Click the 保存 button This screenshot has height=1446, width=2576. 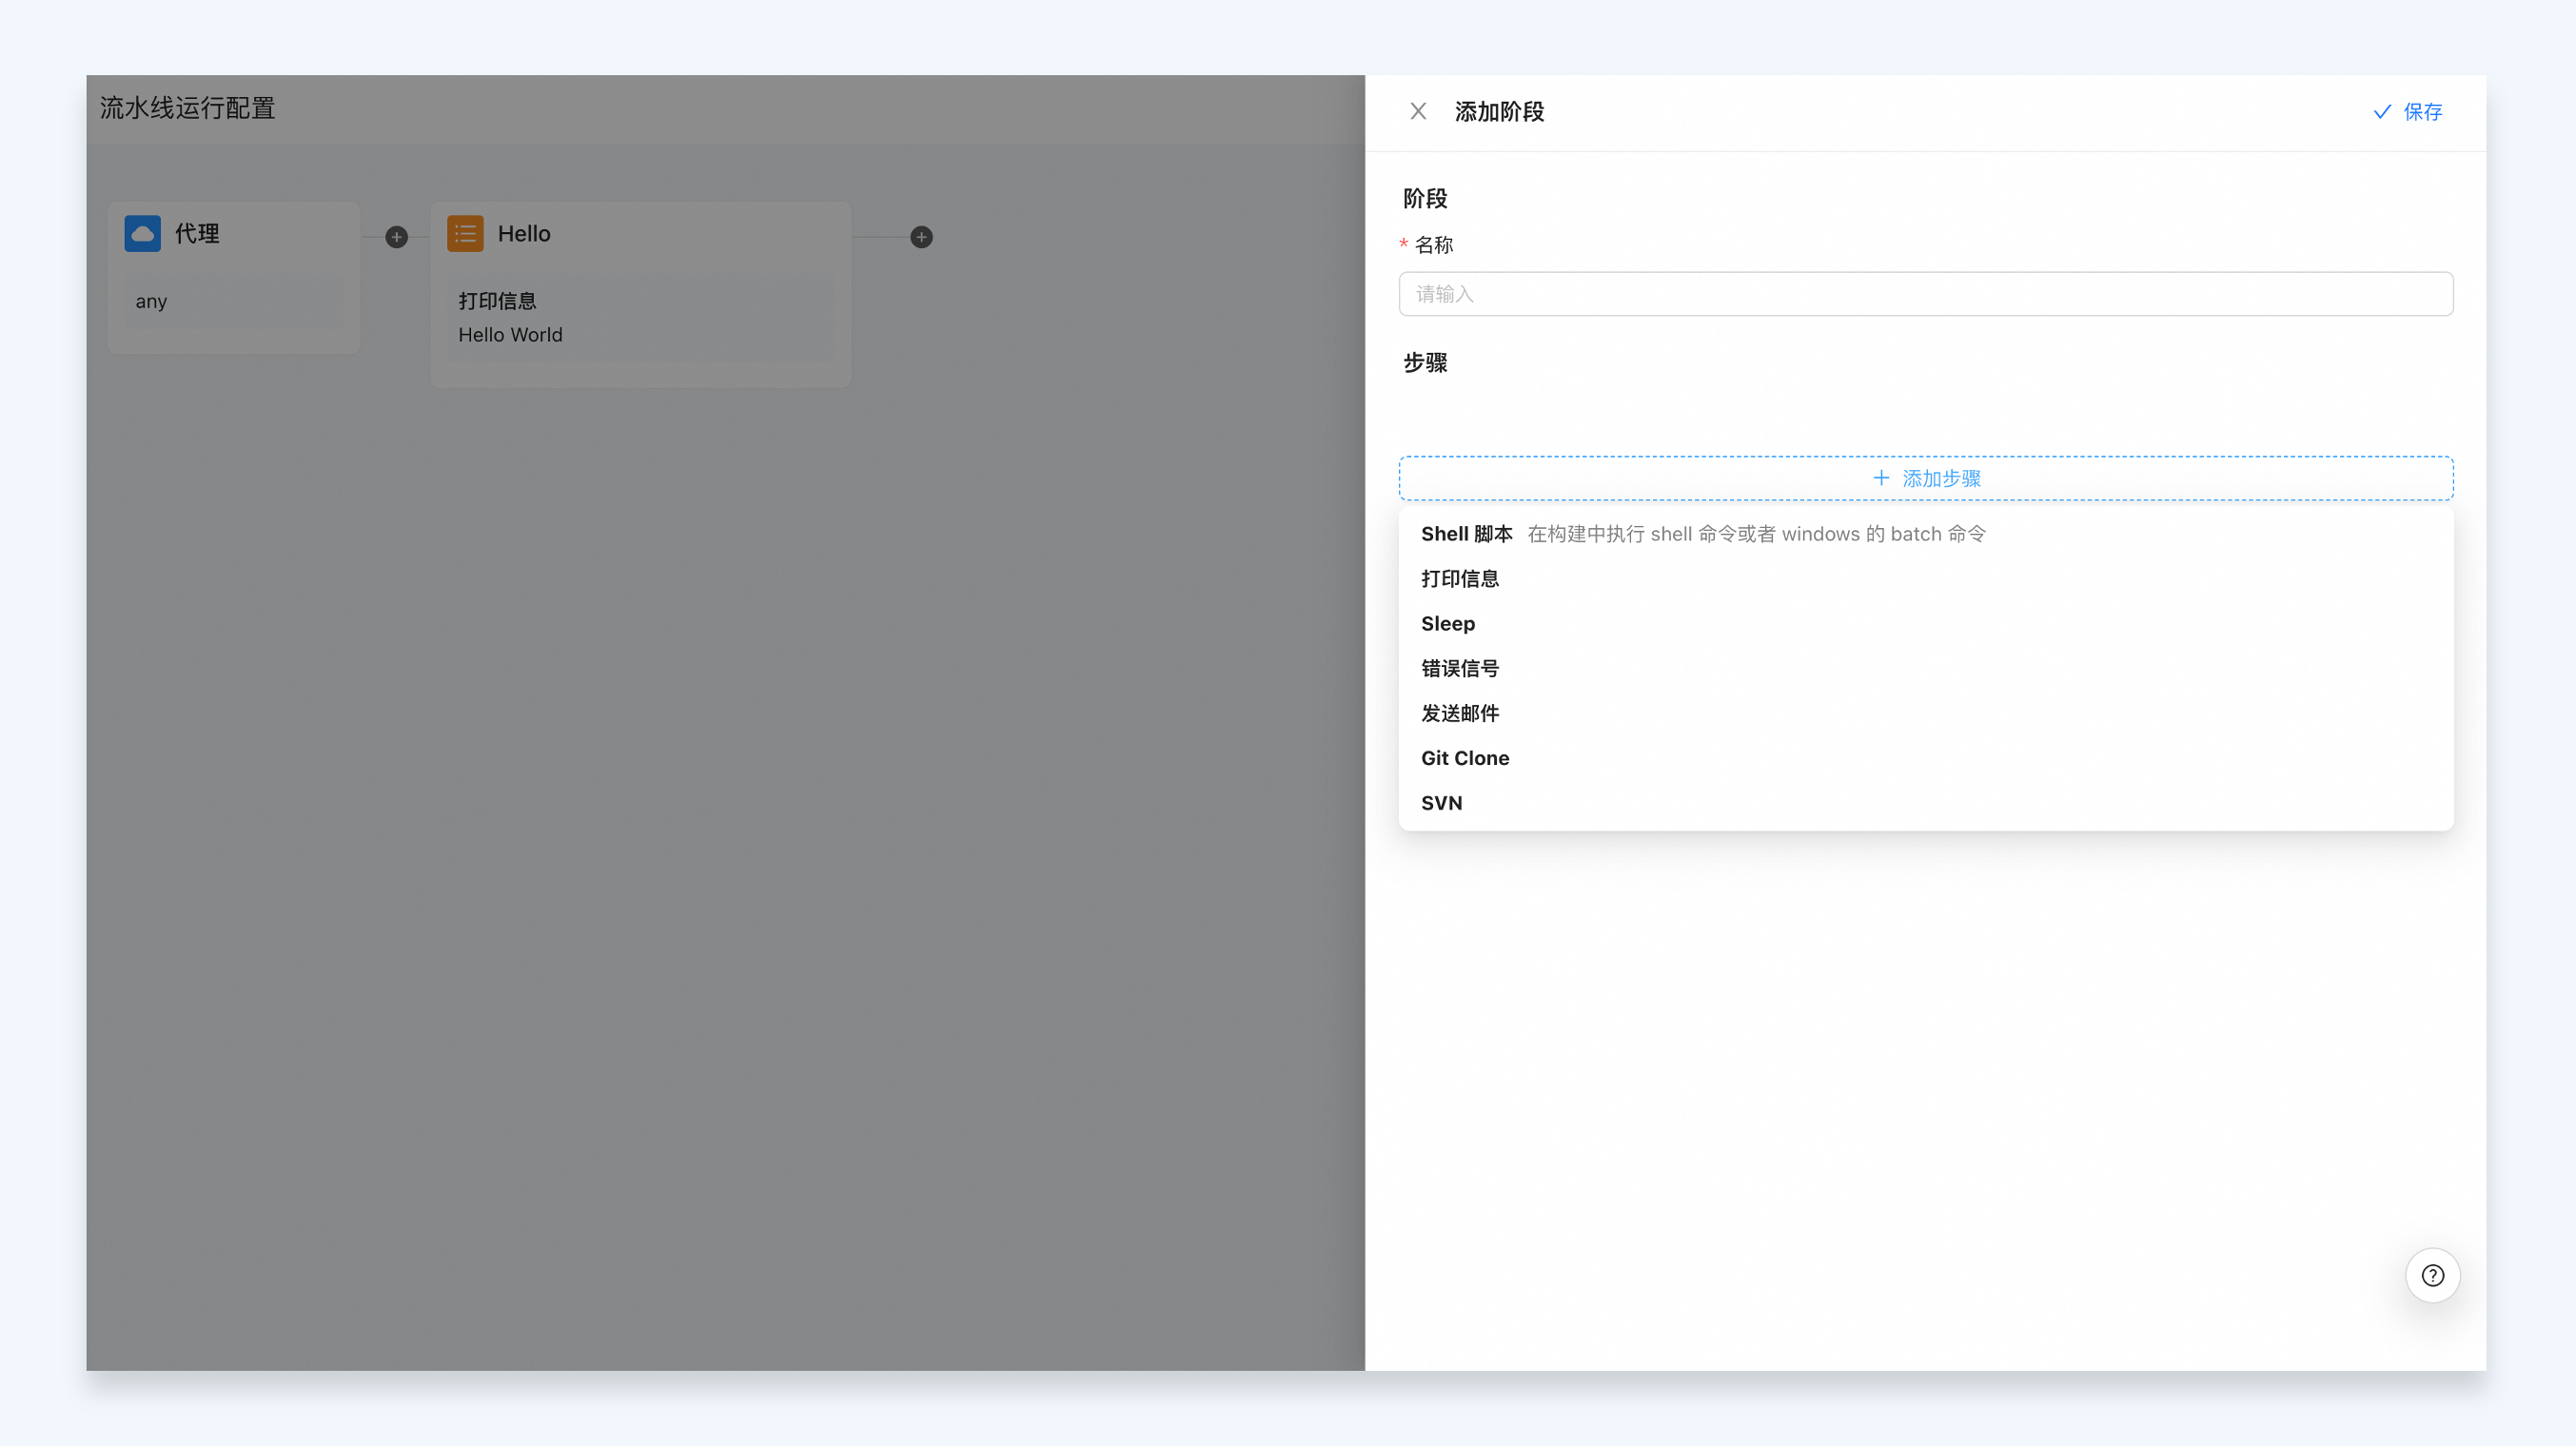[2408, 112]
